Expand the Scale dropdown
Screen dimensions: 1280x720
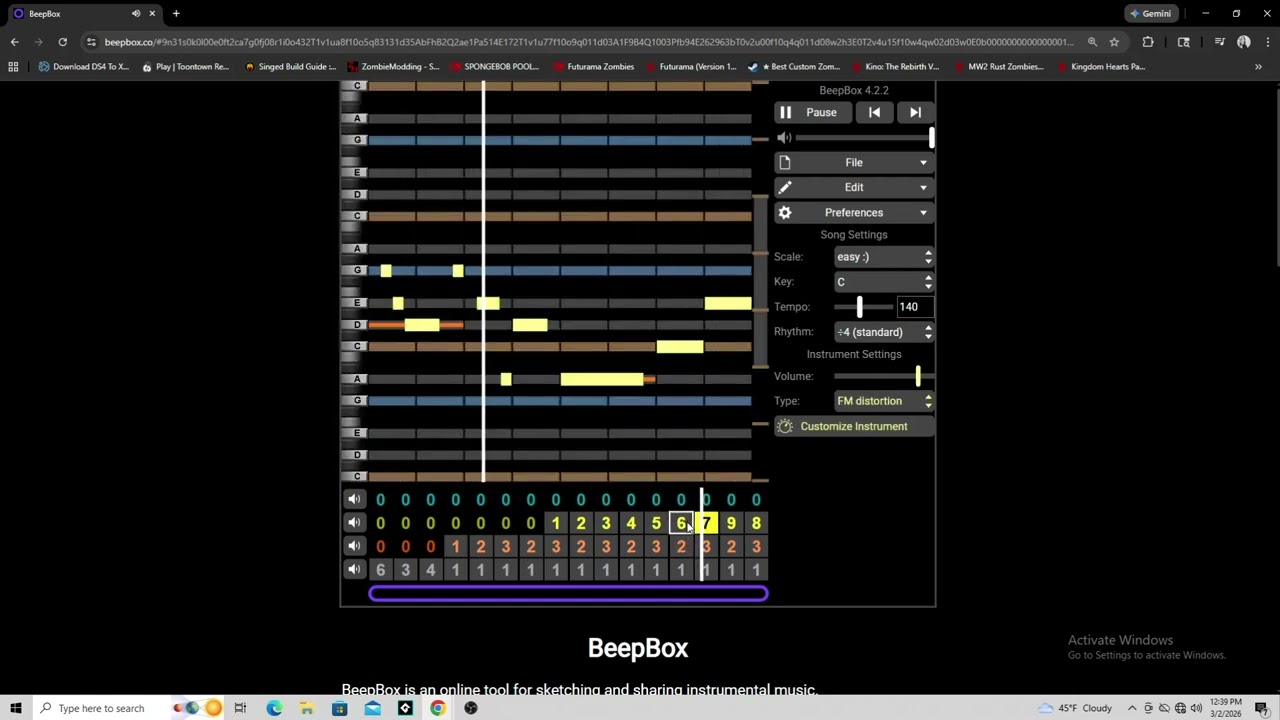pyautogui.click(x=884, y=257)
